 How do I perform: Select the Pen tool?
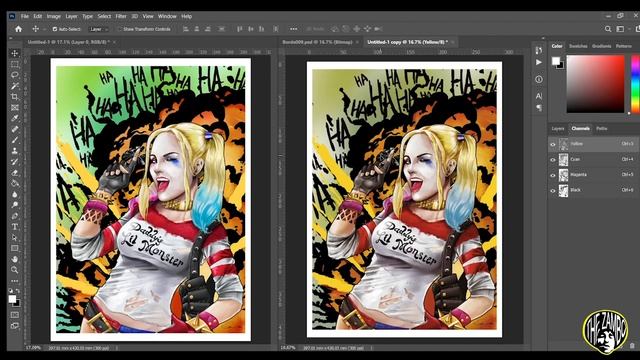[x=15, y=216]
